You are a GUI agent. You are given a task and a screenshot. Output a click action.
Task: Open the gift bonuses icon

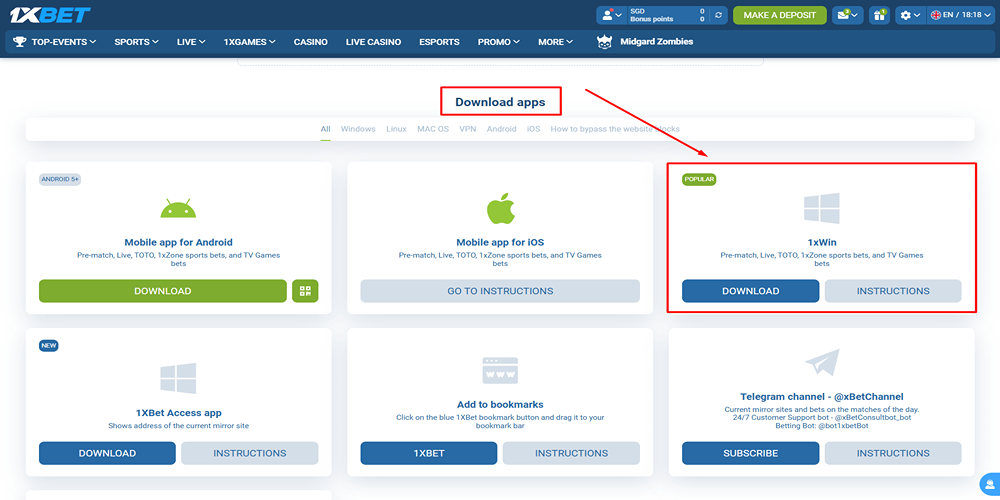[x=879, y=15]
